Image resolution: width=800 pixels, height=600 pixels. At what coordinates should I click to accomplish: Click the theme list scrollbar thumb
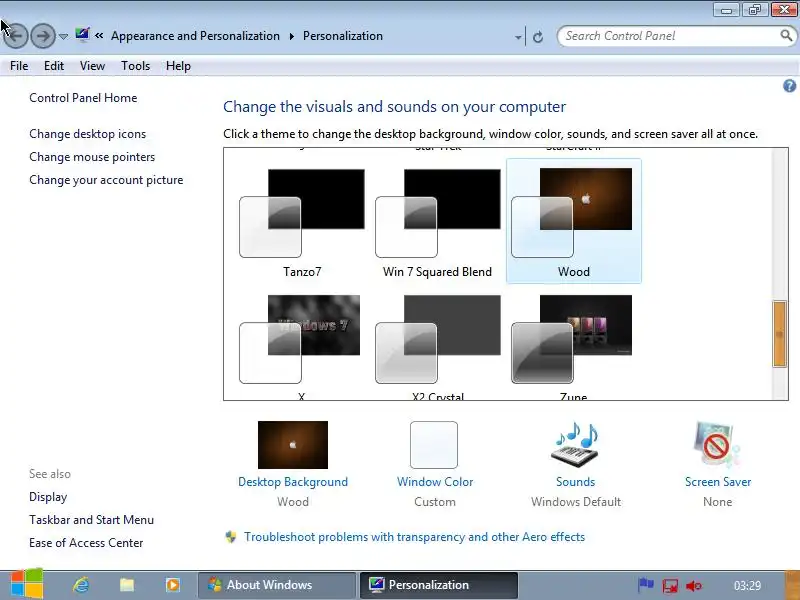click(x=779, y=334)
